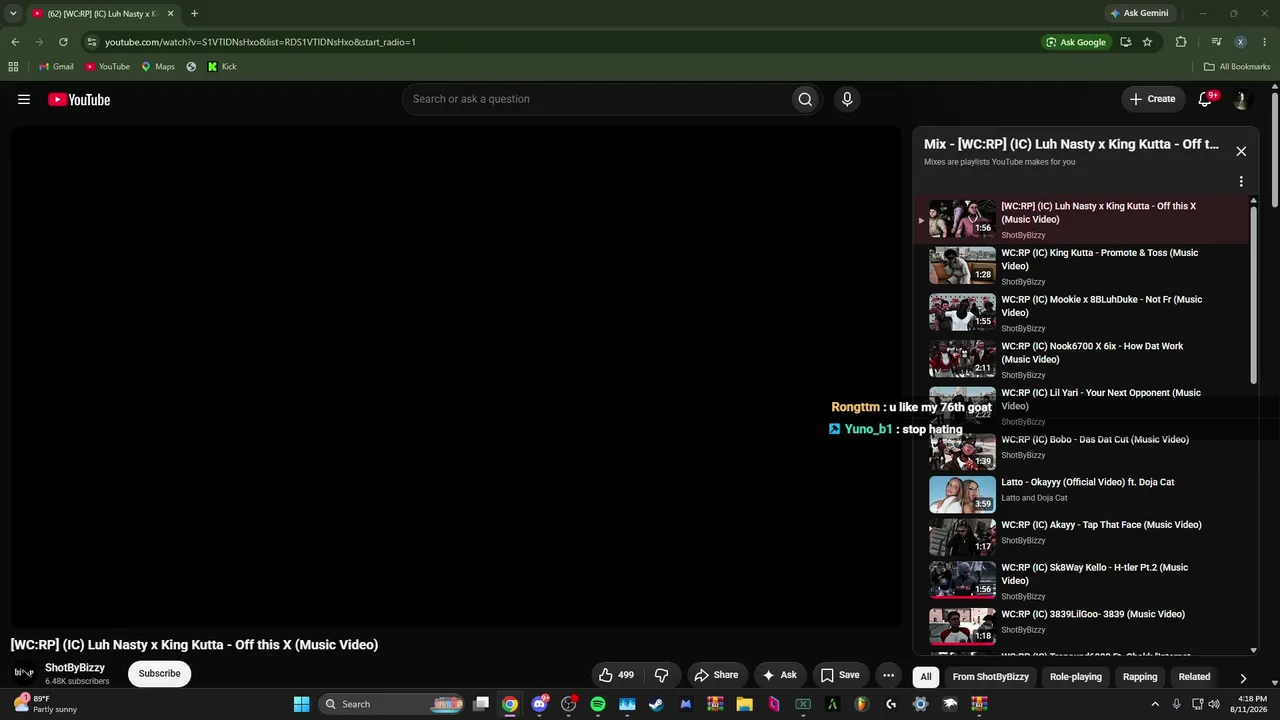Show more filter chips with the arrow
Screen dimensions: 1280x720
tap(1243, 677)
